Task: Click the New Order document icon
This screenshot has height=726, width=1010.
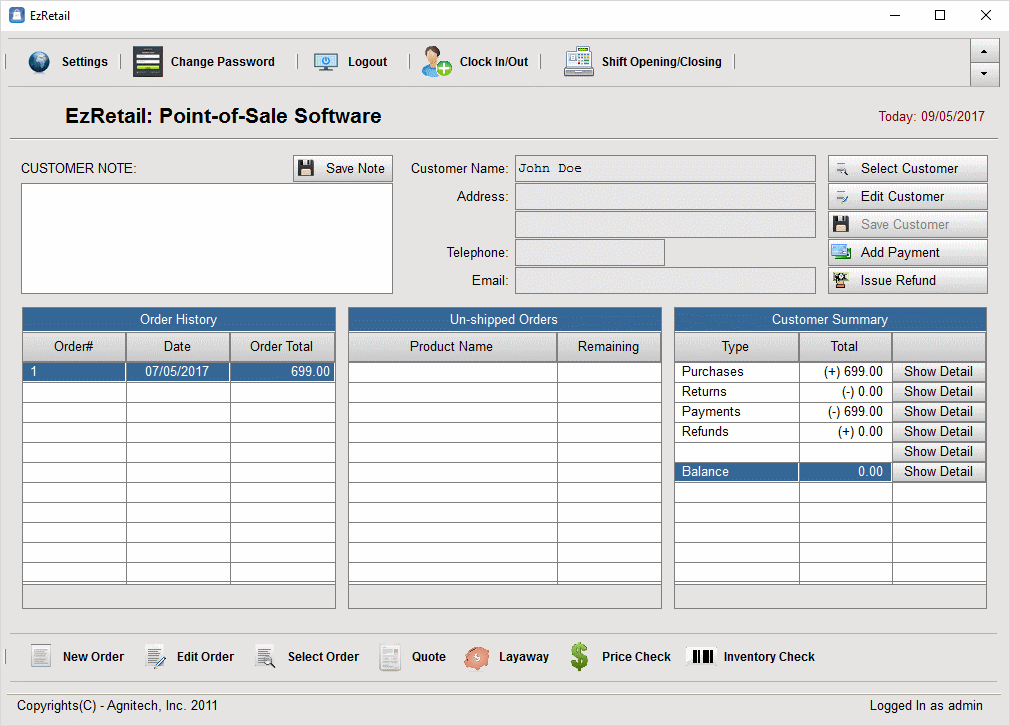Action: pos(41,656)
